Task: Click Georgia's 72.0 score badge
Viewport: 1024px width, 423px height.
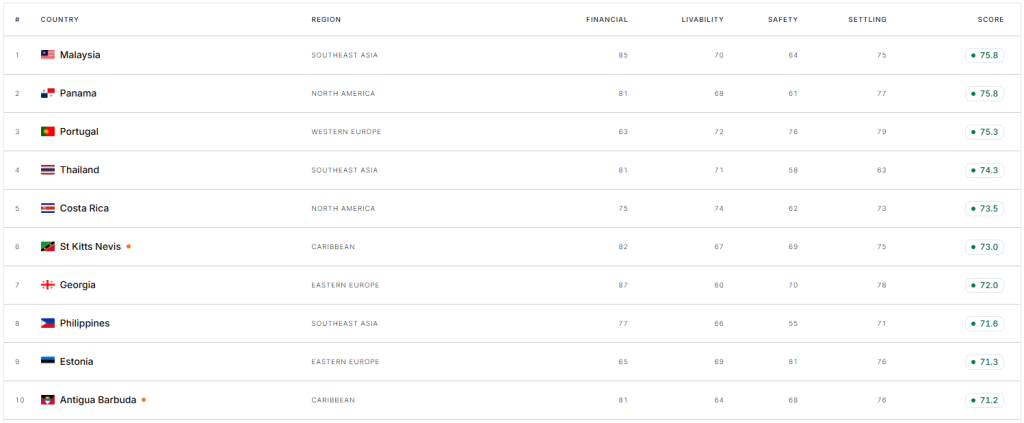Action: [x=984, y=285]
